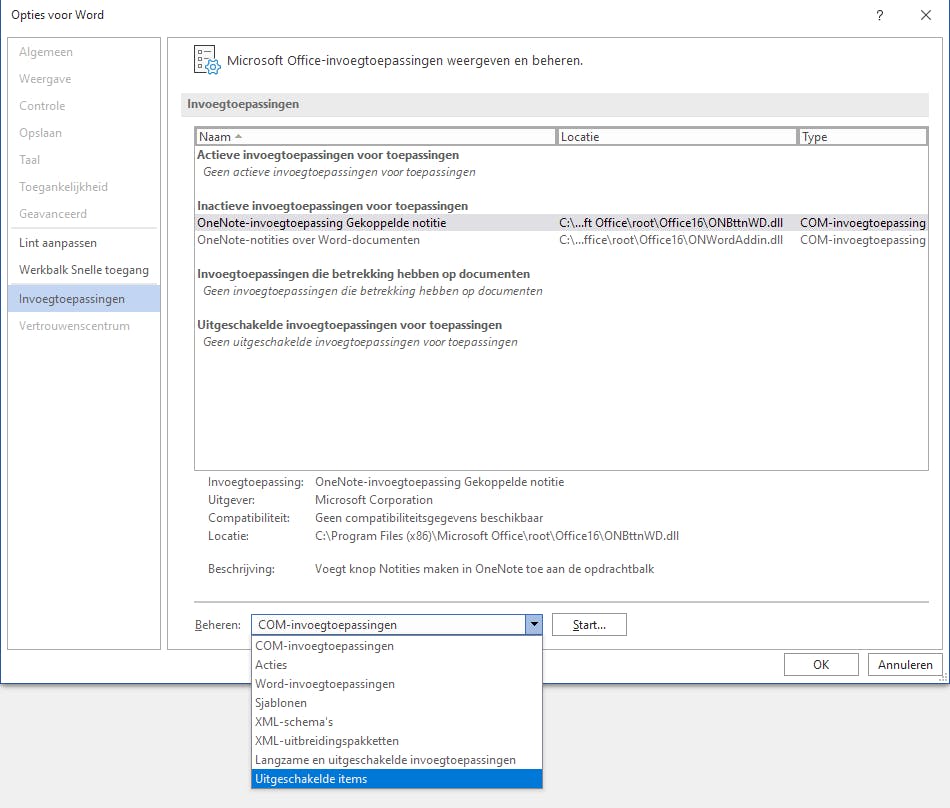Choose Uitgeschakelde items from the dropdown
Image resolution: width=950 pixels, height=808 pixels.
397,779
